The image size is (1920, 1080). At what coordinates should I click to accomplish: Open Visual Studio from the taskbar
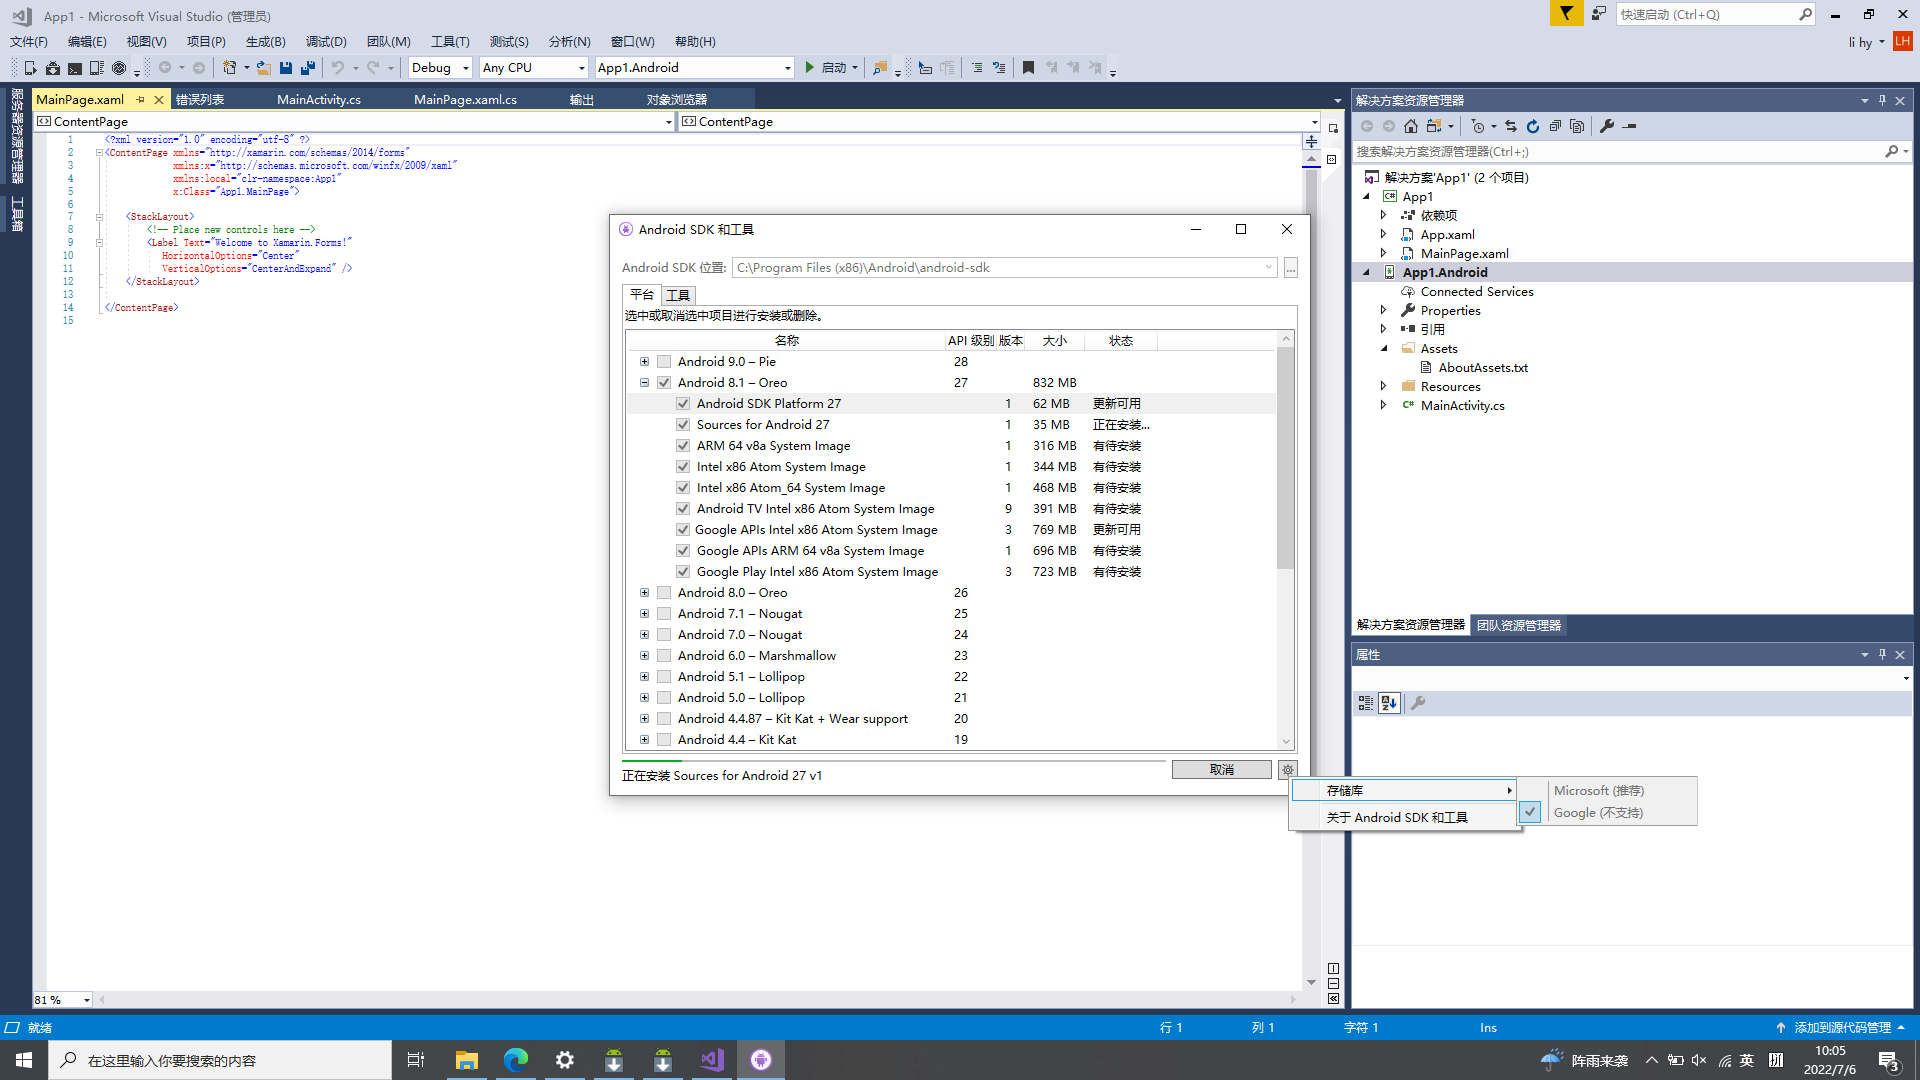(712, 1060)
